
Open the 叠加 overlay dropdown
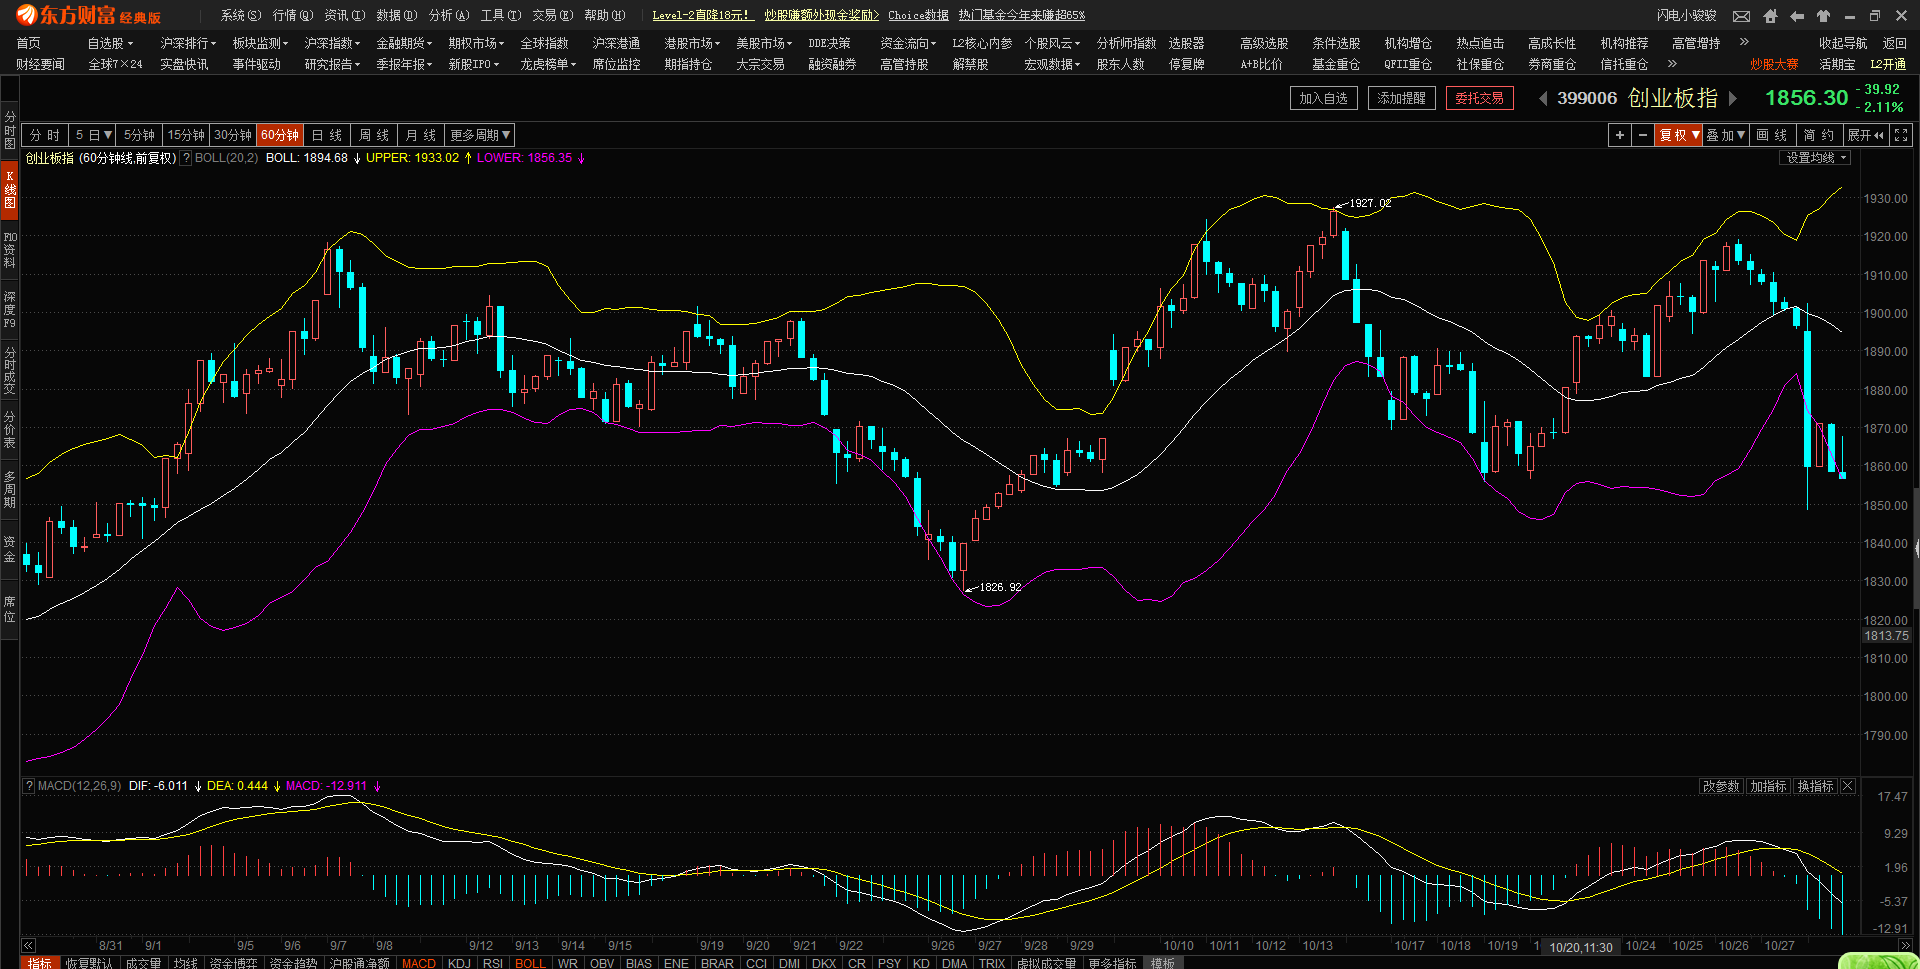[x=1726, y=135]
